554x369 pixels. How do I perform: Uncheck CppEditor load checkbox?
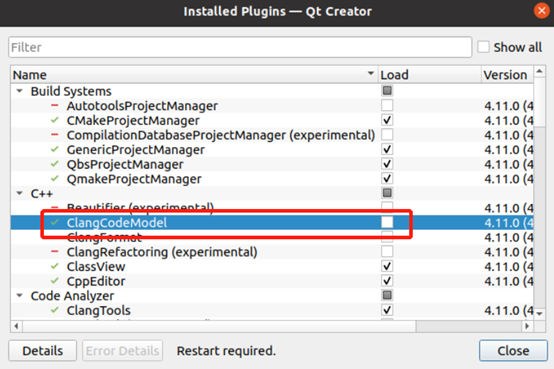coord(387,281)
